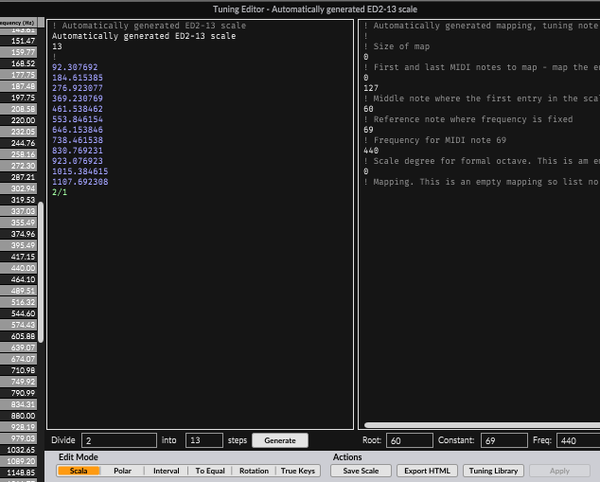This screenshot has width=600, height=482.
Task: Click the frequency list vertical scrollbar
Action: (41, 272)
